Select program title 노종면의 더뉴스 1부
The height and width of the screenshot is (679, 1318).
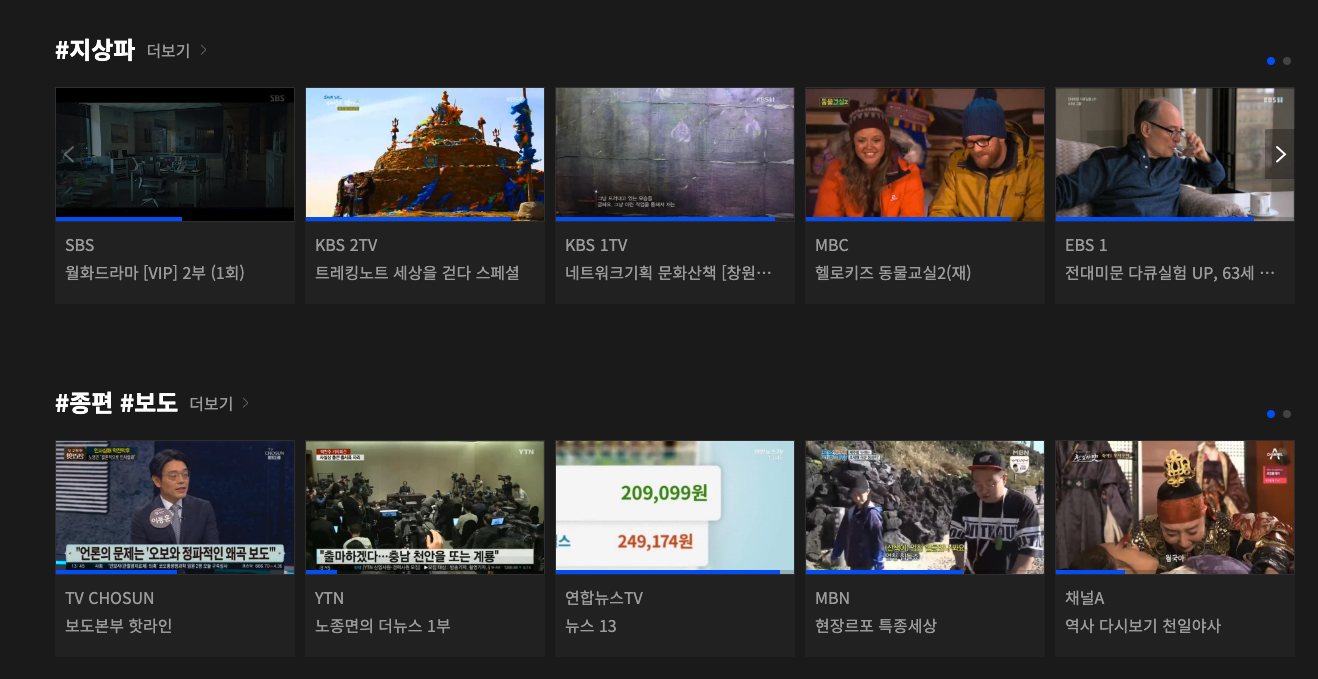[x=383, y=626]
